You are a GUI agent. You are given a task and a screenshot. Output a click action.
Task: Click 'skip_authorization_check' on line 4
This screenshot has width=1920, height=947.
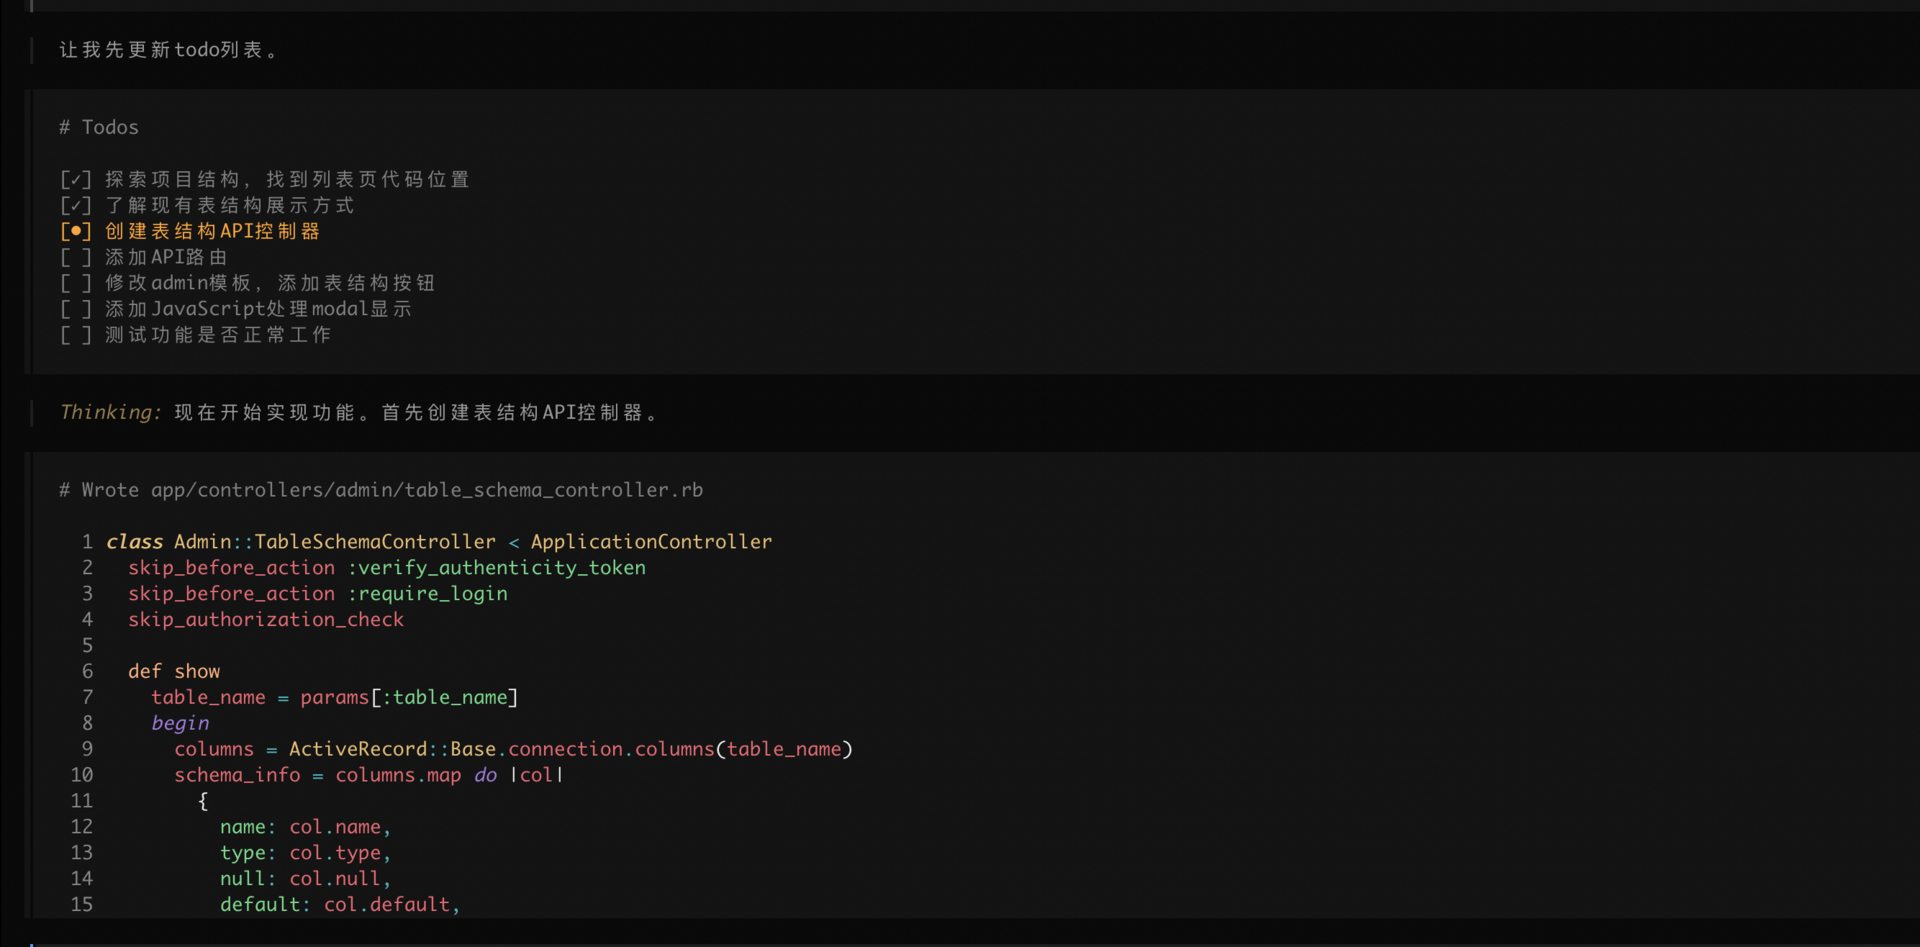[266, 620]
